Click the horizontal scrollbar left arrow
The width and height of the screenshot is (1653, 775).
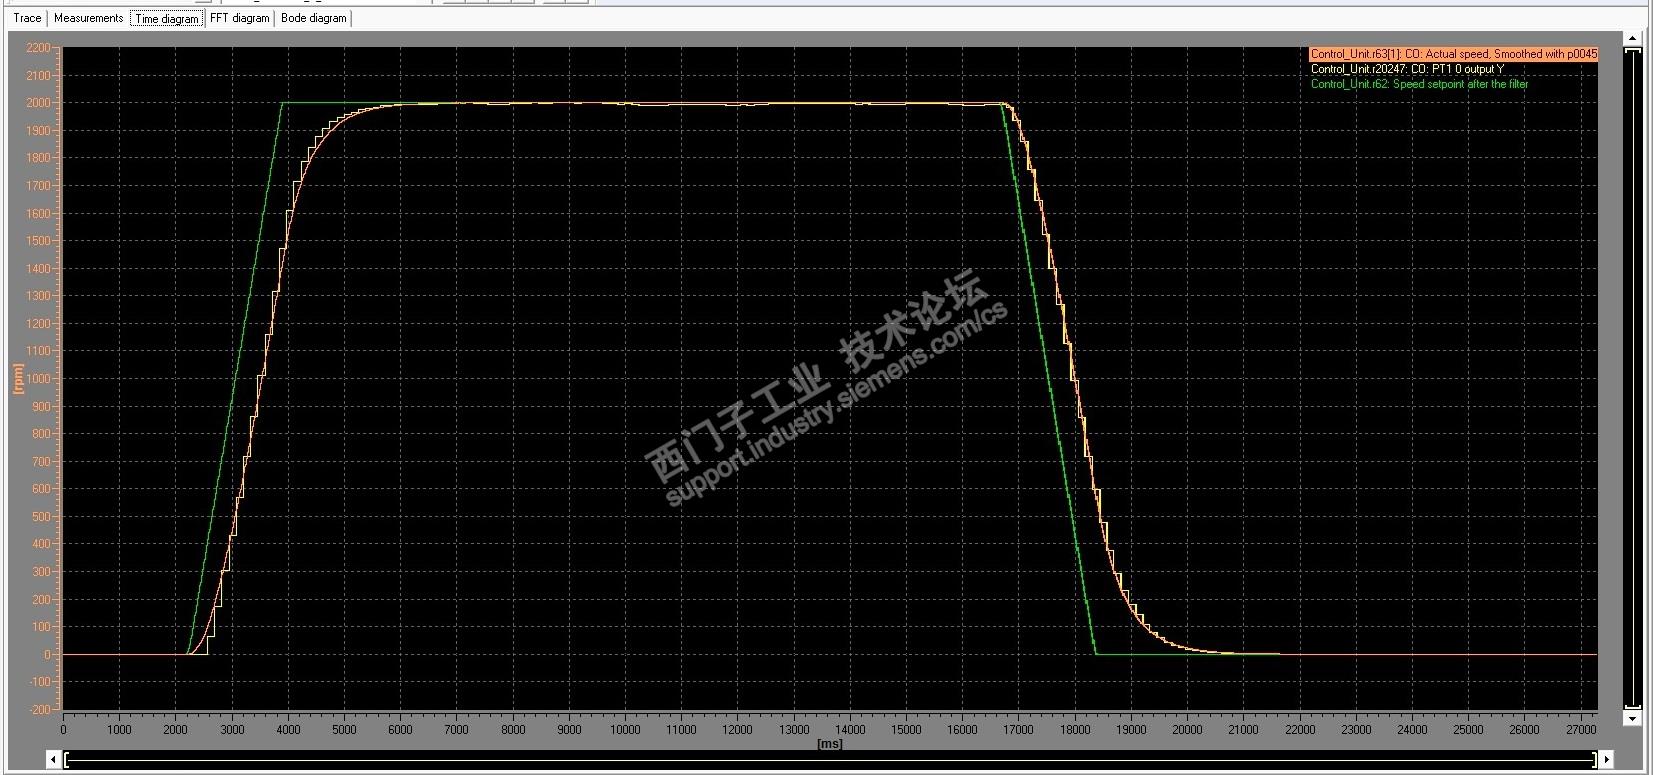pyautogui.click(x=54, y=760)
